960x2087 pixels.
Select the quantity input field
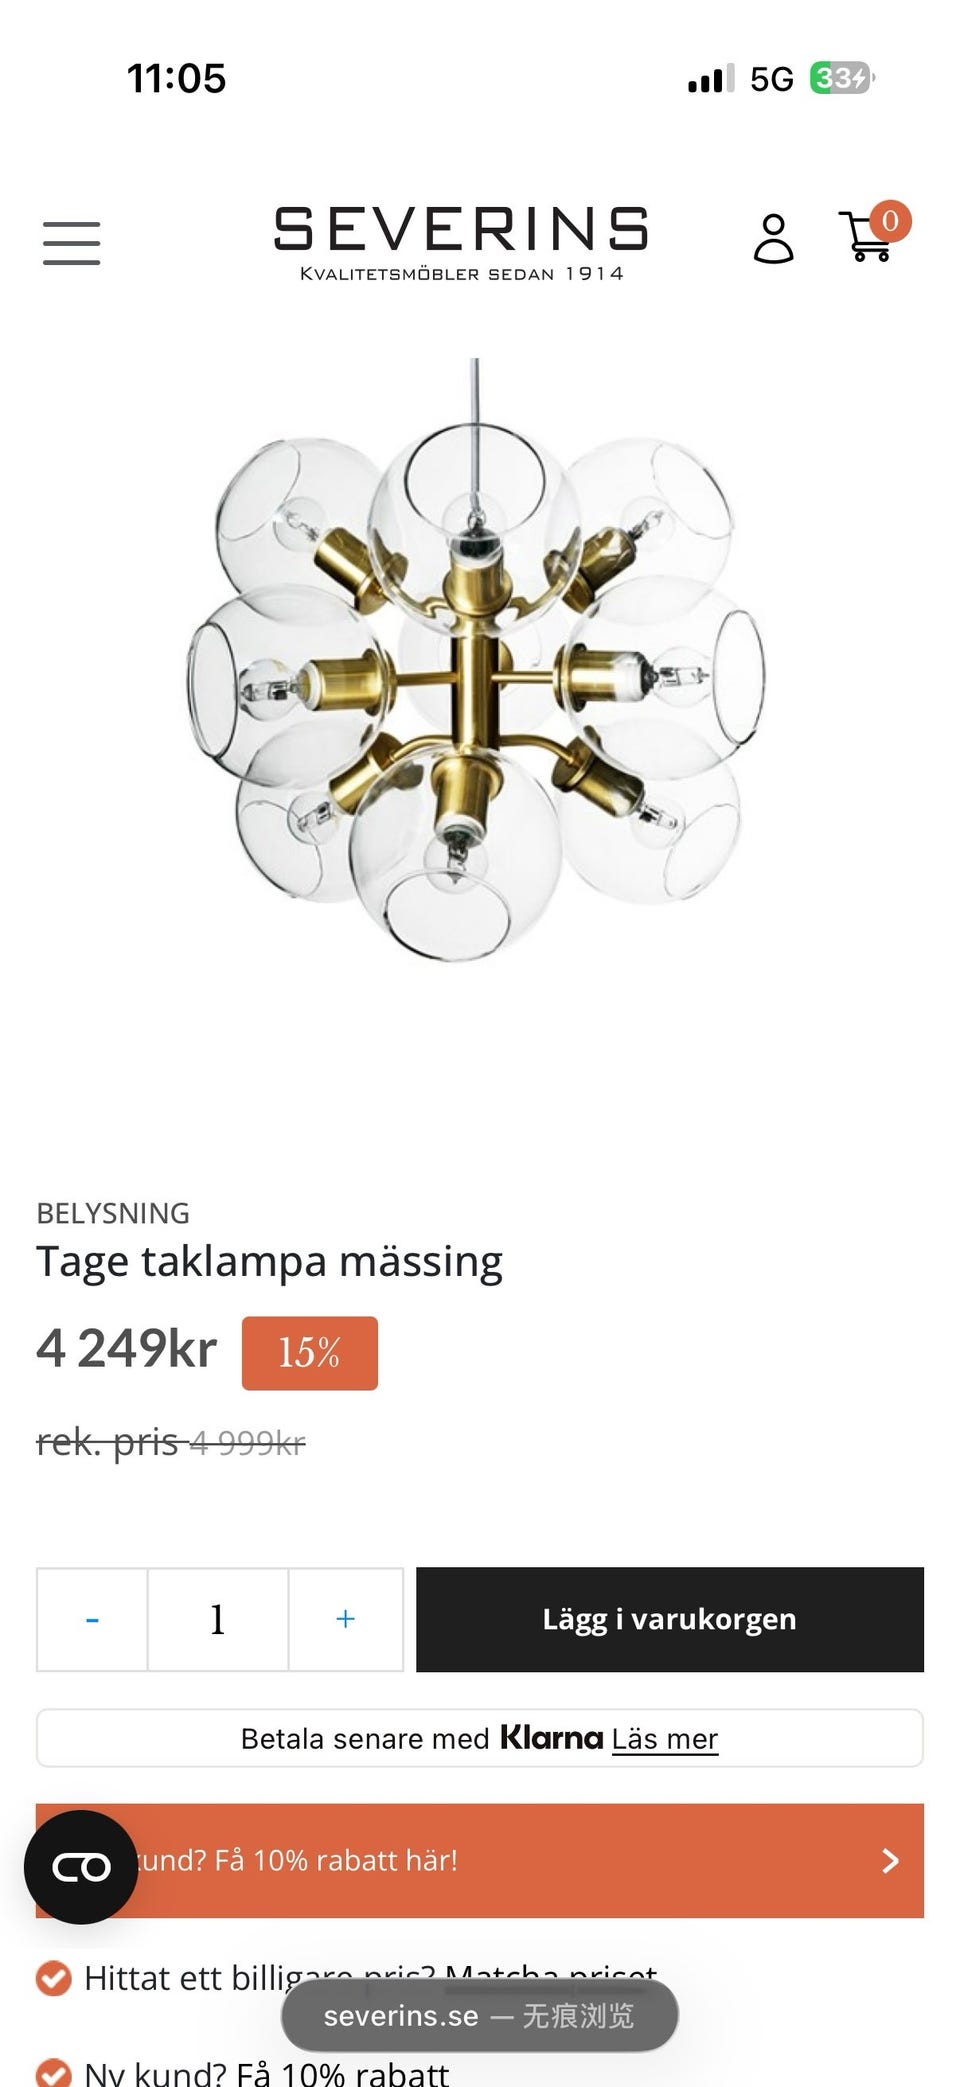click(218, 1619)
